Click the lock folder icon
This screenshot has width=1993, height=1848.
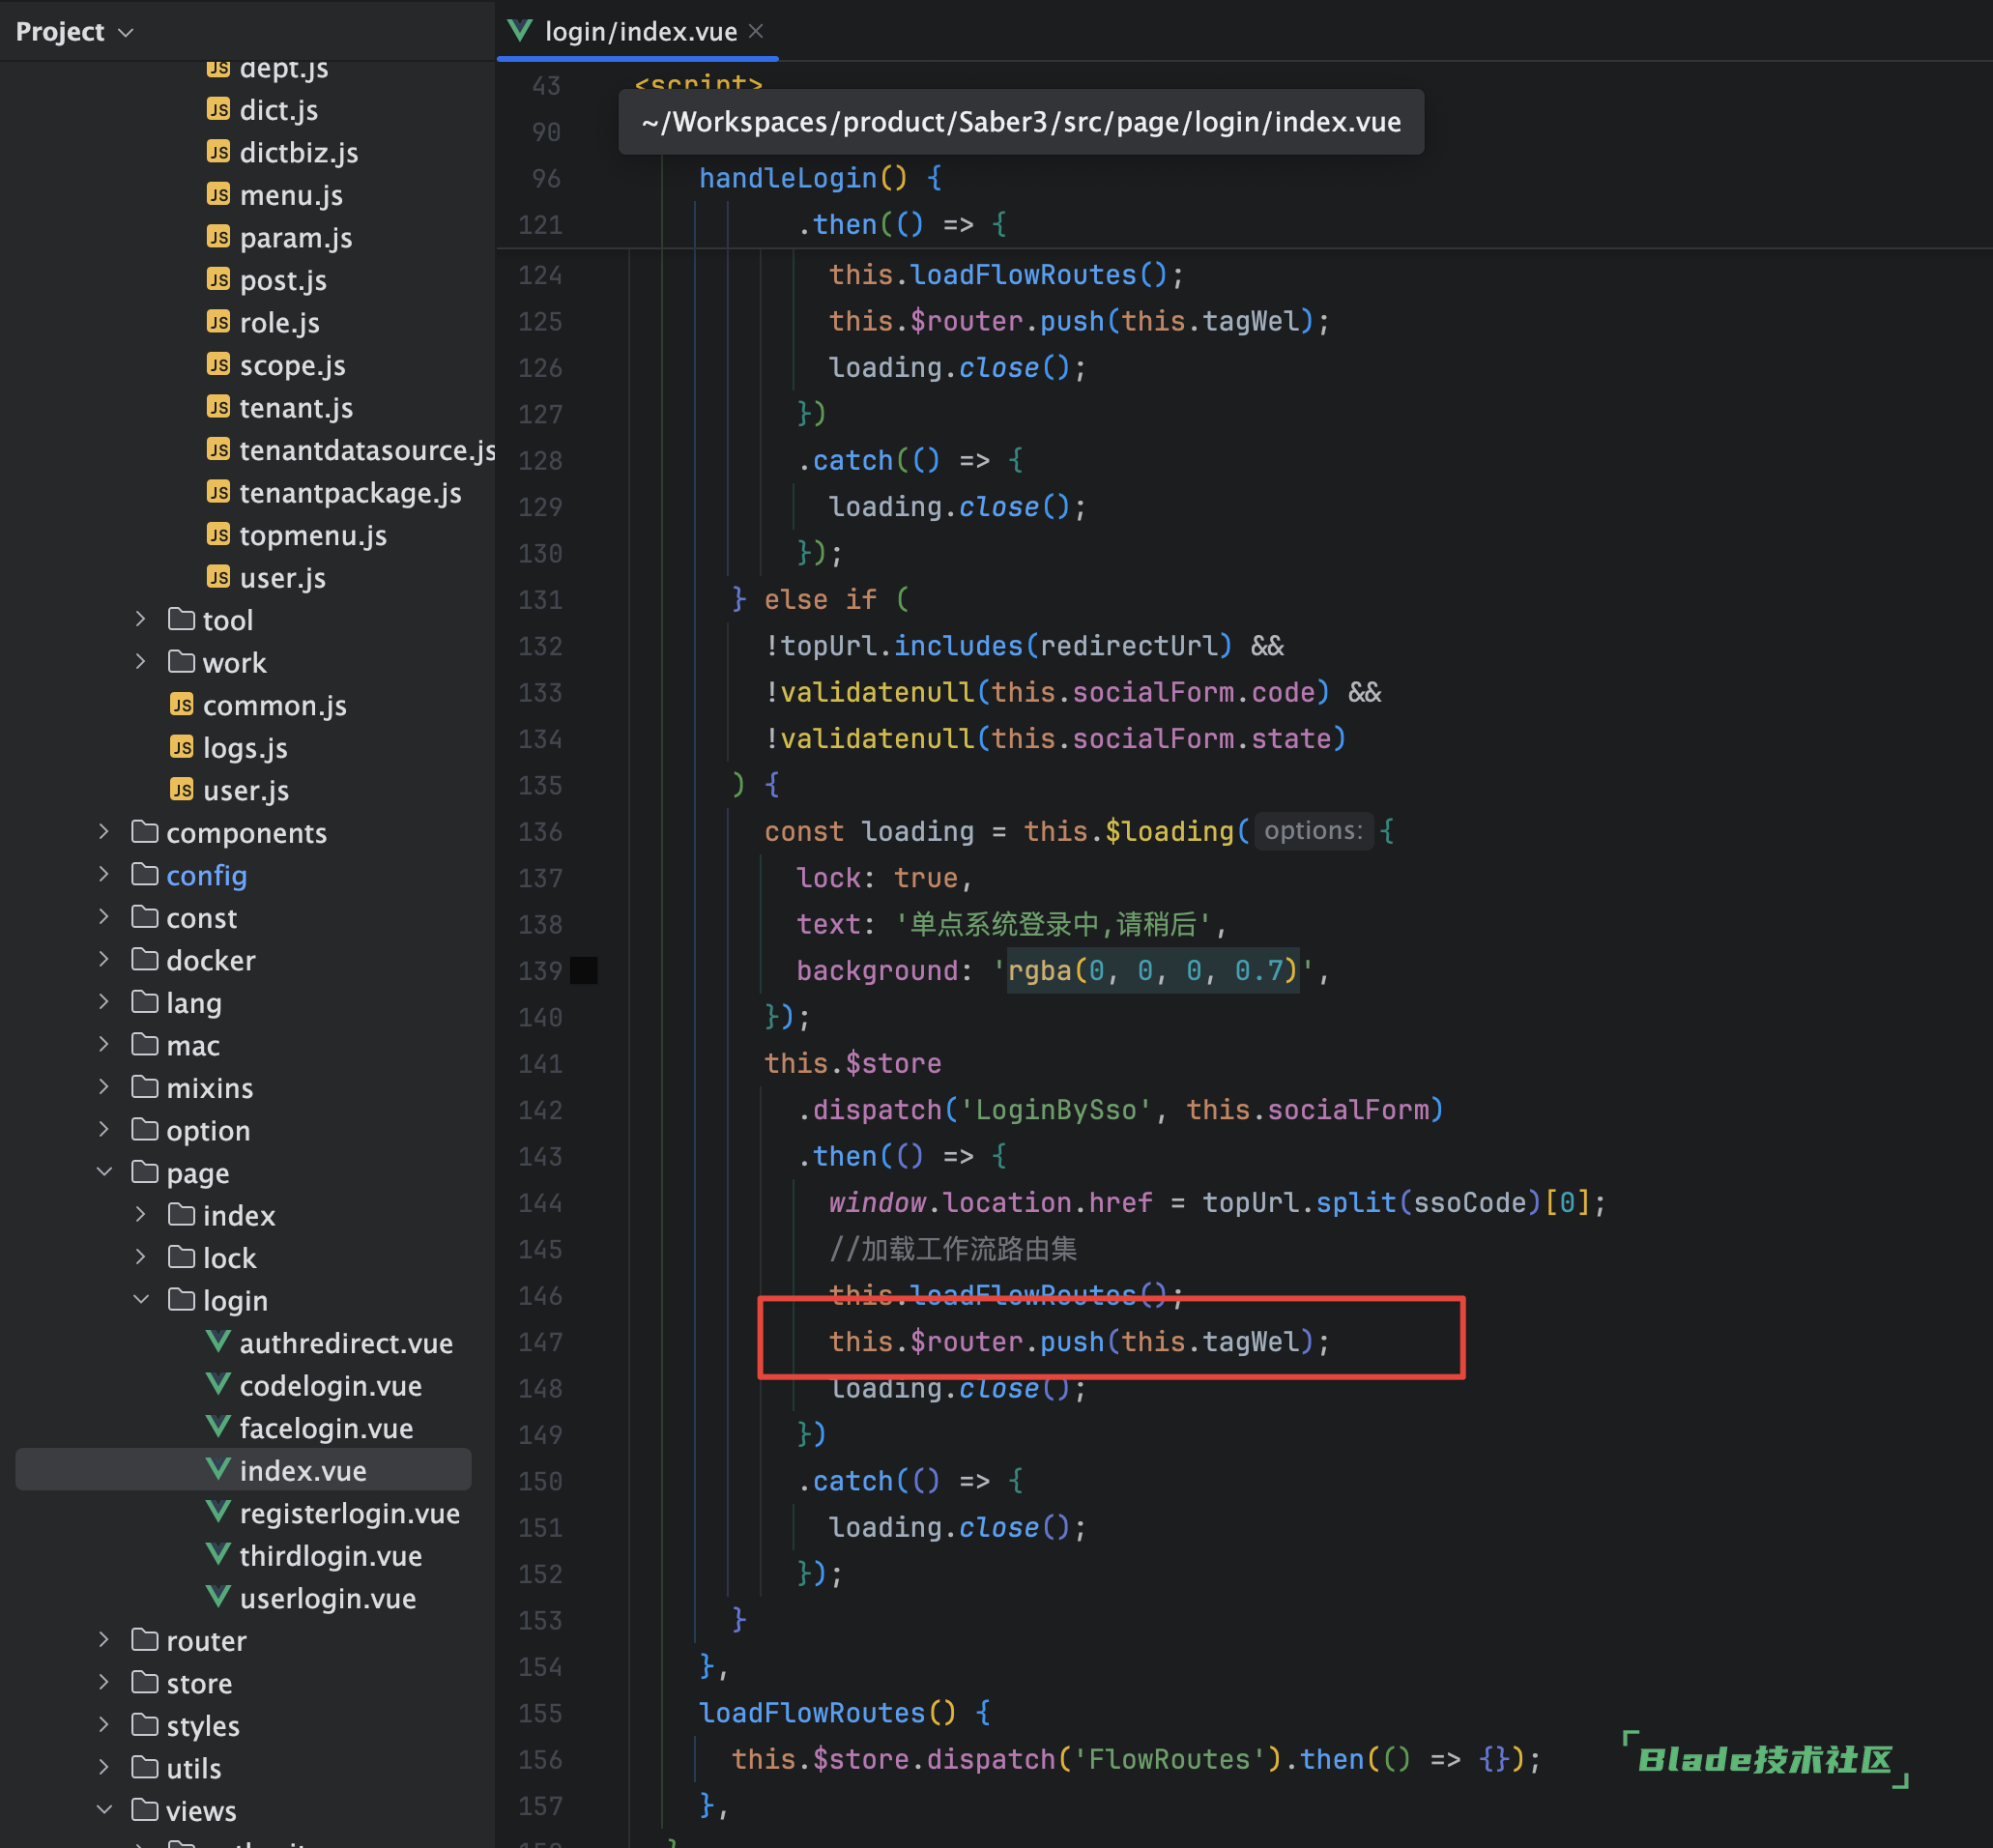coord(182,1257)
